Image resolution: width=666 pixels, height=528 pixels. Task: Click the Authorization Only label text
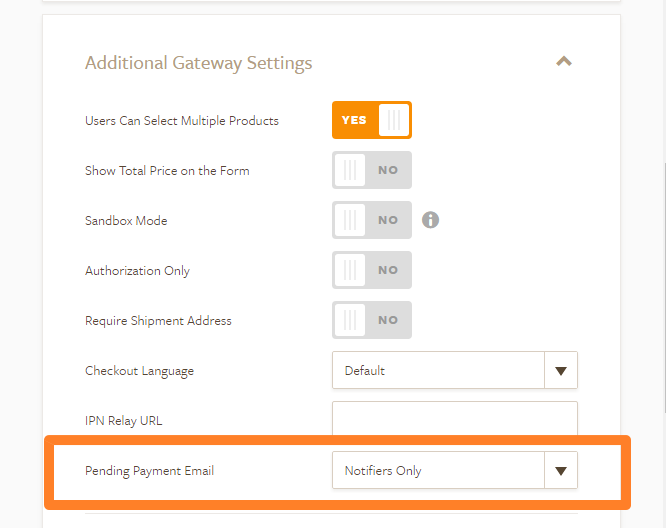pyautogui.click(x=137, y=271)
